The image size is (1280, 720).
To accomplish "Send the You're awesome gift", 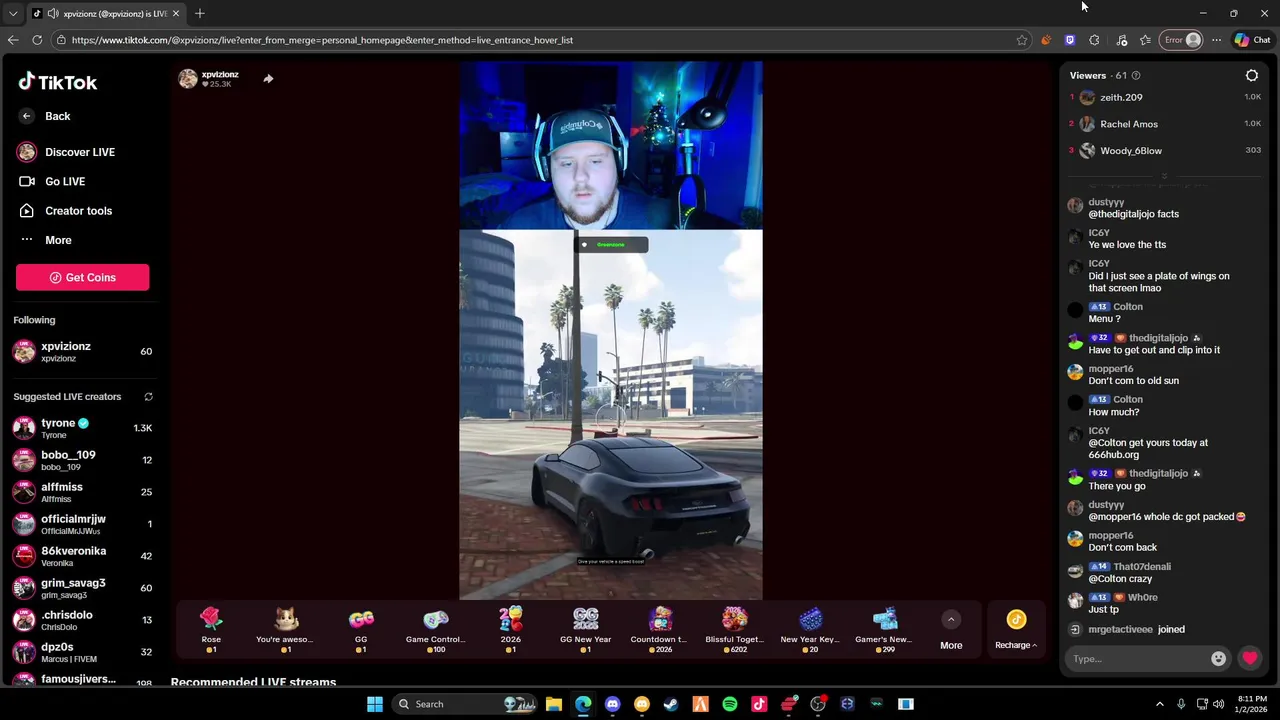I will 285,629.
